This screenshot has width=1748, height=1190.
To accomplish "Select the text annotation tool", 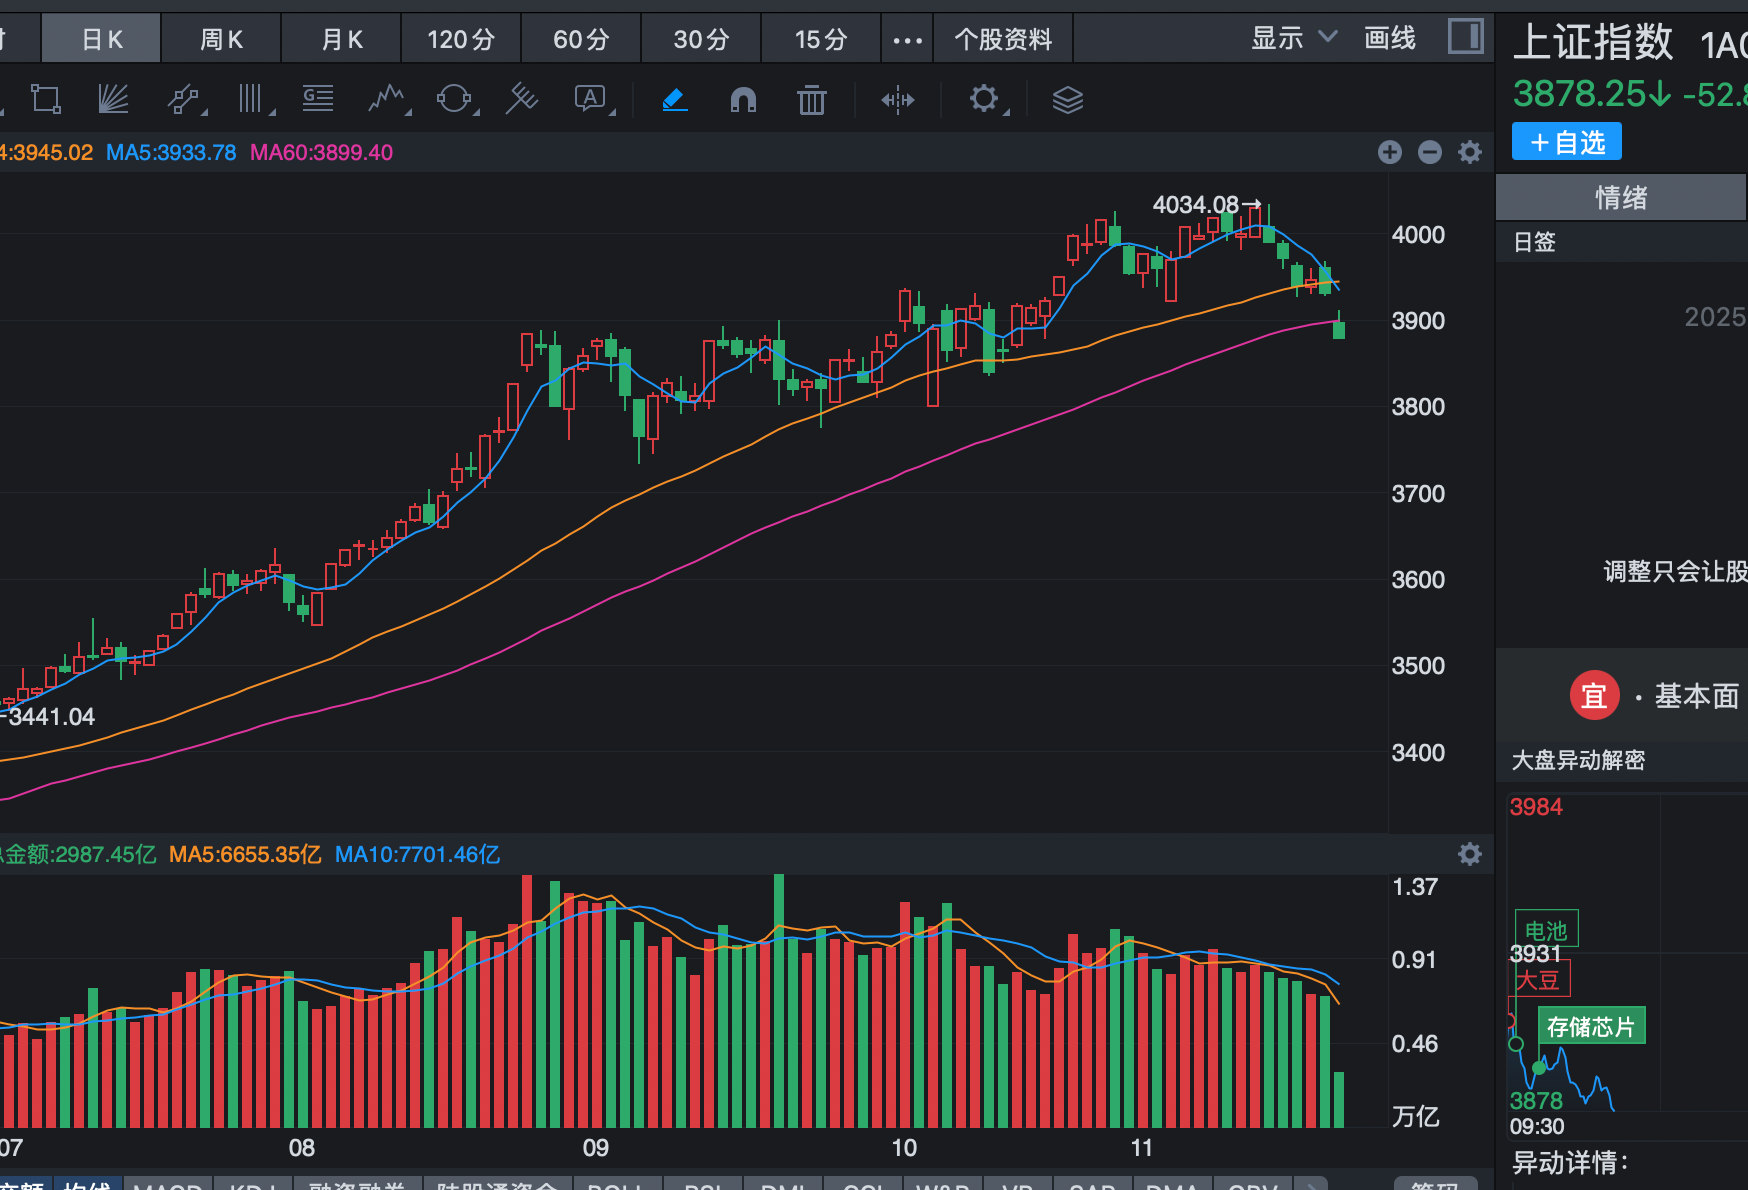I will click(590, 98).
